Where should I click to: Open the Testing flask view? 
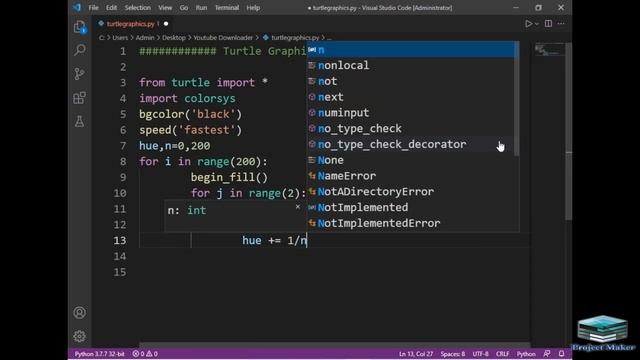coord(80,121)
